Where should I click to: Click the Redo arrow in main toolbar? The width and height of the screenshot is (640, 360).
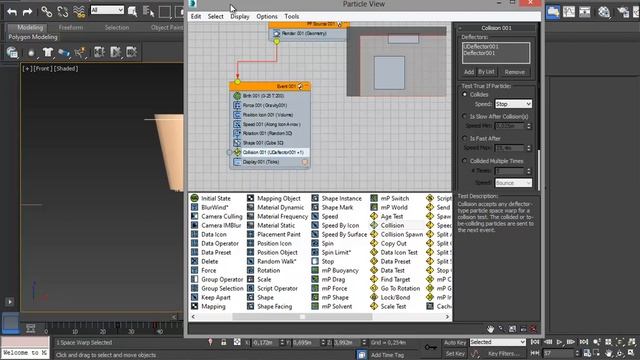pyautogui.click(x=27, y=11)
